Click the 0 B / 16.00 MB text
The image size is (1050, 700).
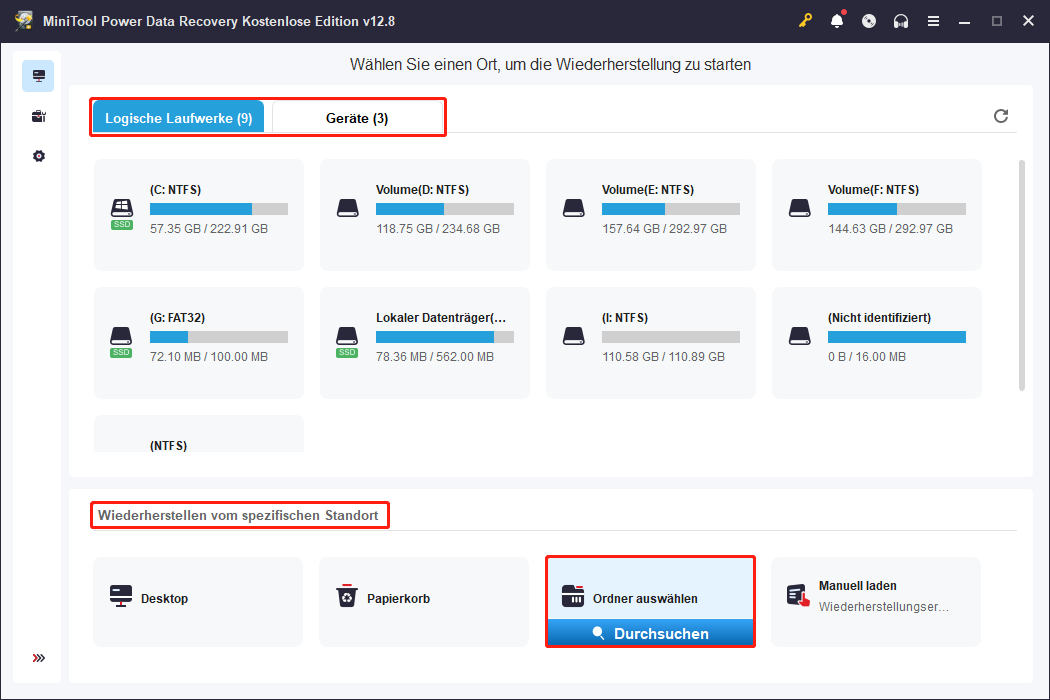tap(867, 356)
